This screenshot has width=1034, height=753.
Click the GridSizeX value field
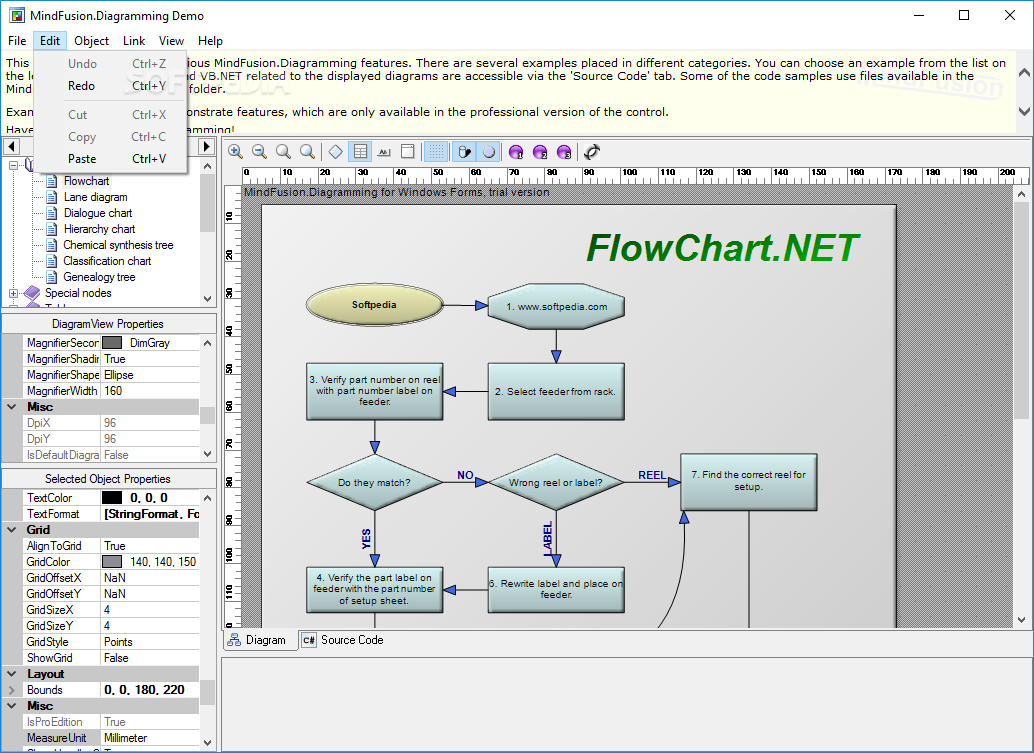[150, 610]
